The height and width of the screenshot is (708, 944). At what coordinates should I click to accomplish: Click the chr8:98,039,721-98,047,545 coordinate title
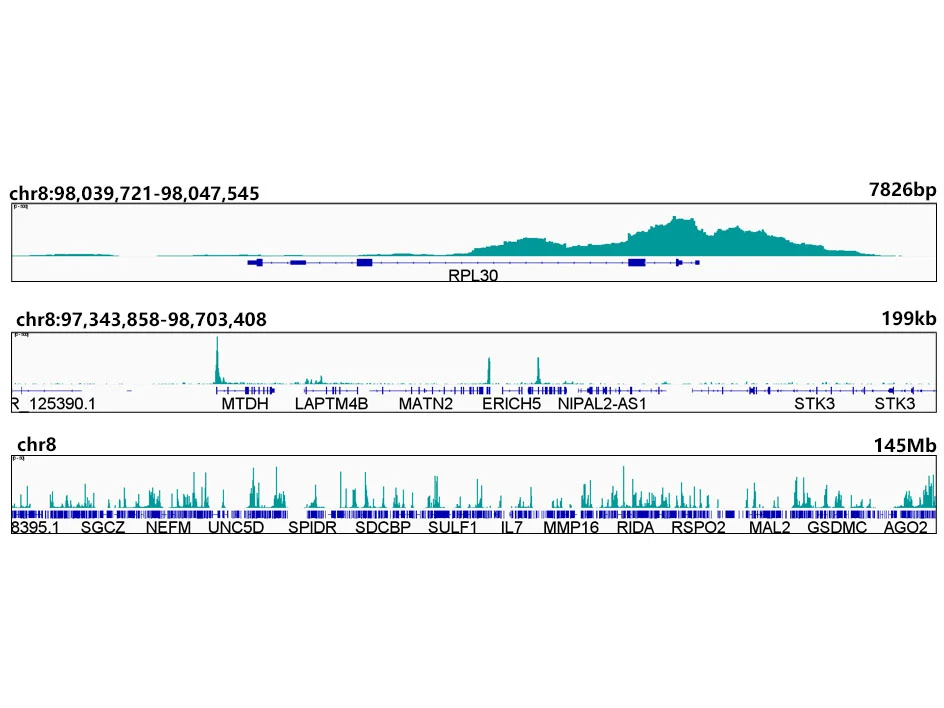134,193
